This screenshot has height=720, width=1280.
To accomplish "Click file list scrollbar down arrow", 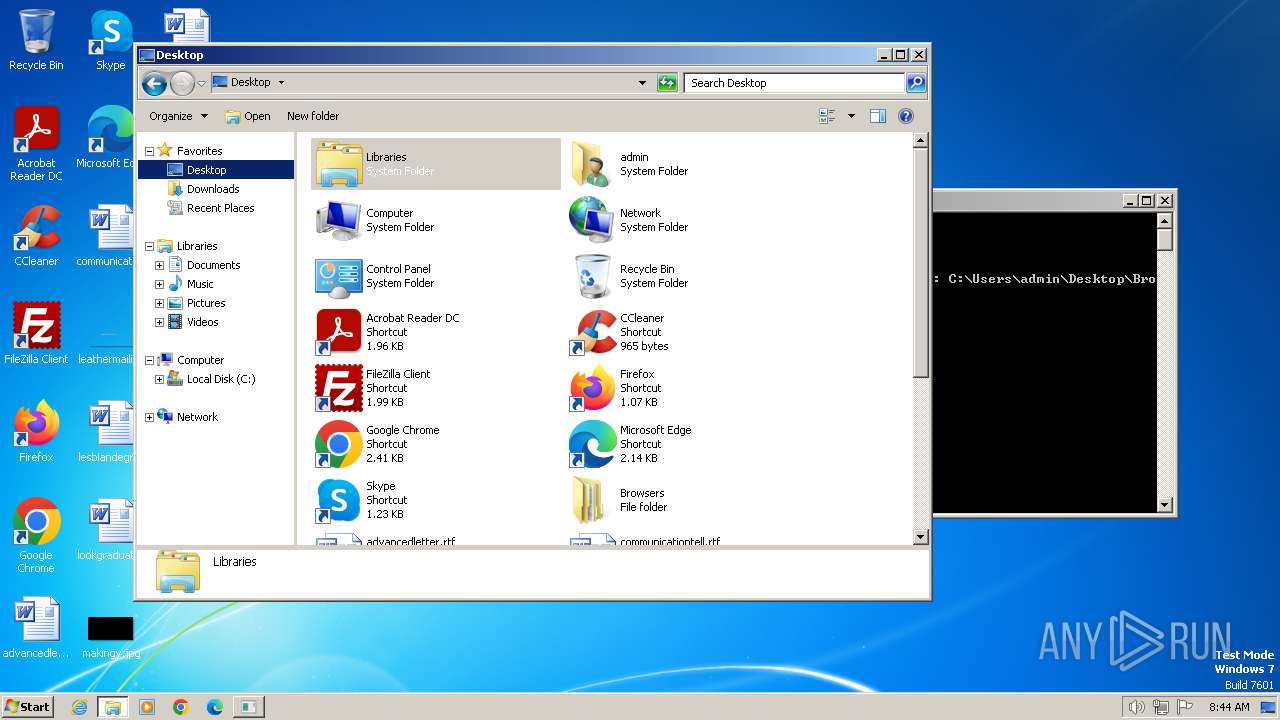I will tap(921, 537).
